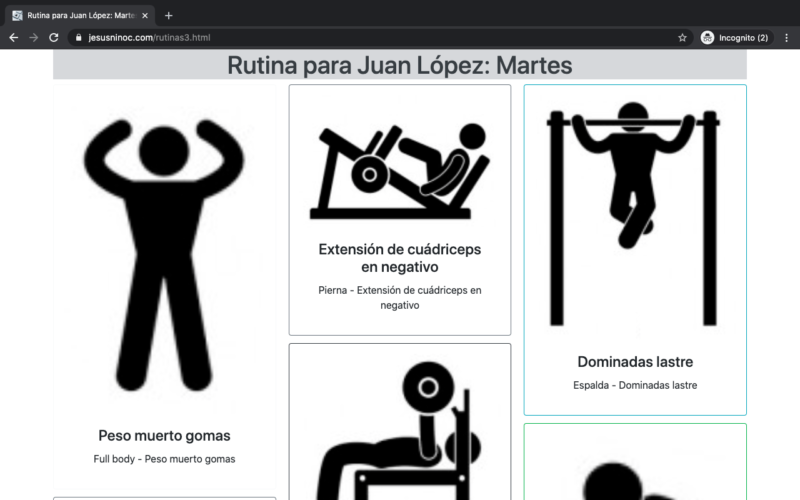Click the browser forward arrow
The width and height of the screenshot is (800, 500).
(x=34, y=37)
